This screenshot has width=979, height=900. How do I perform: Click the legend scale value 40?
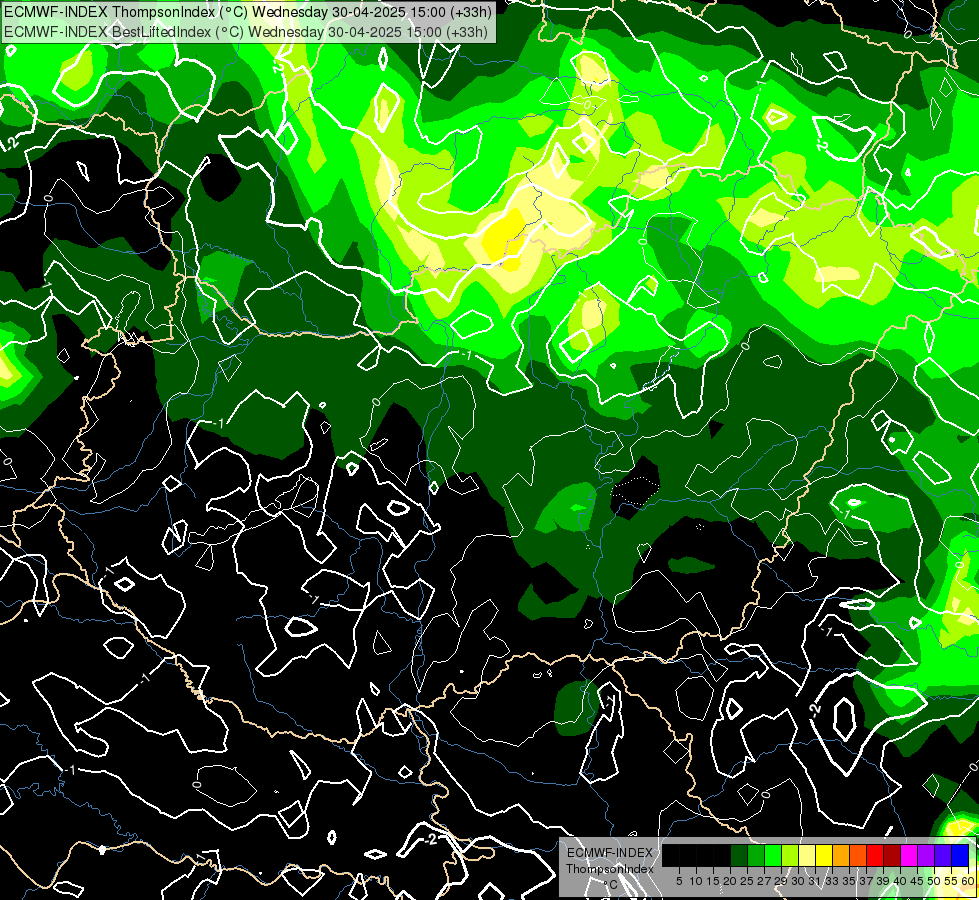(900, 881)
